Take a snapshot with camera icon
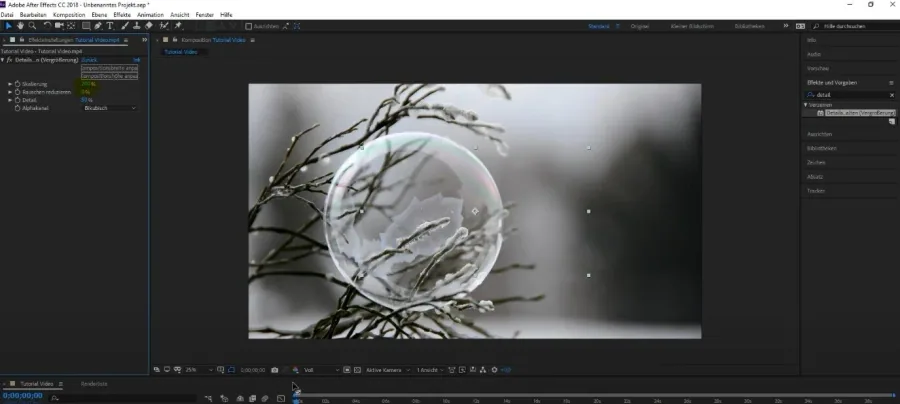900x404 pixels. [x=275, y=370]
